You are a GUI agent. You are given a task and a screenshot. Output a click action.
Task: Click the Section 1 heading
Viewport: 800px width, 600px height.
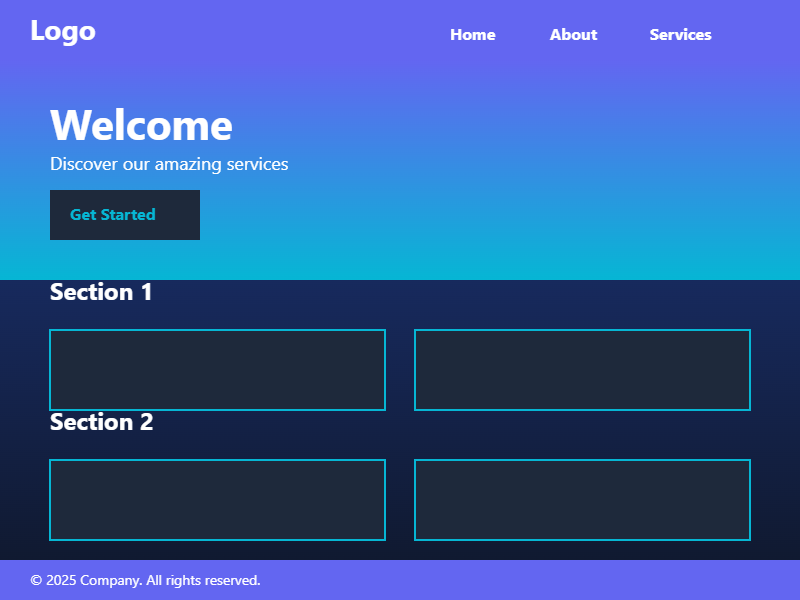101,293
